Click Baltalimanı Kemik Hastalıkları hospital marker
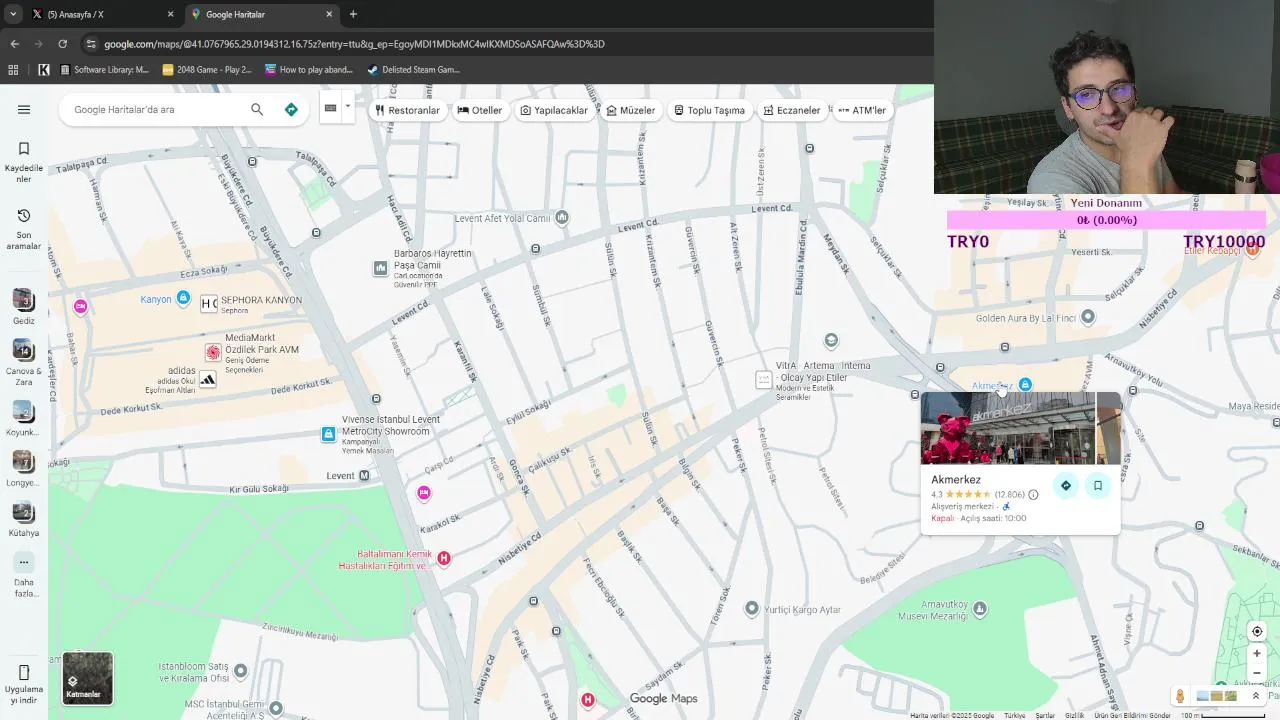 click(x=444, y=558)
